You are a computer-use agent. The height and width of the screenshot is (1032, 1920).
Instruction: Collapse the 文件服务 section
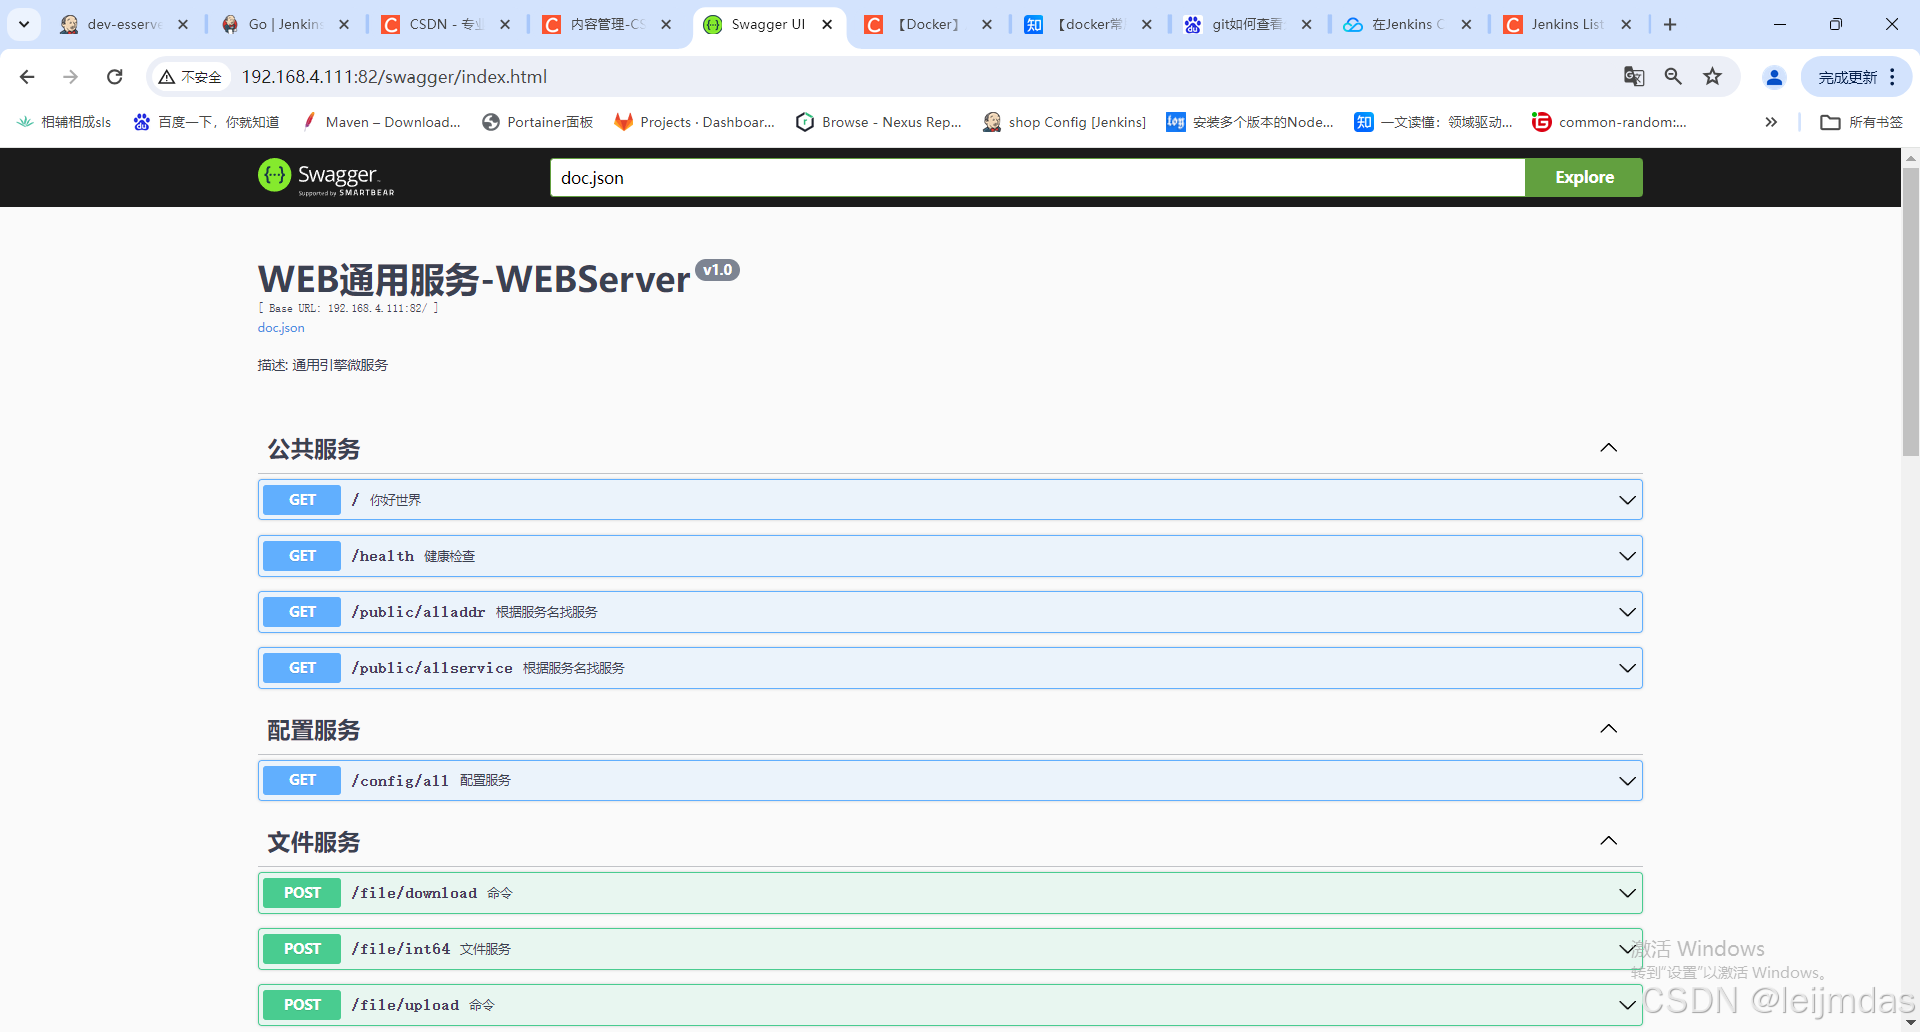pyautogui.click(x=1609, y=840)
